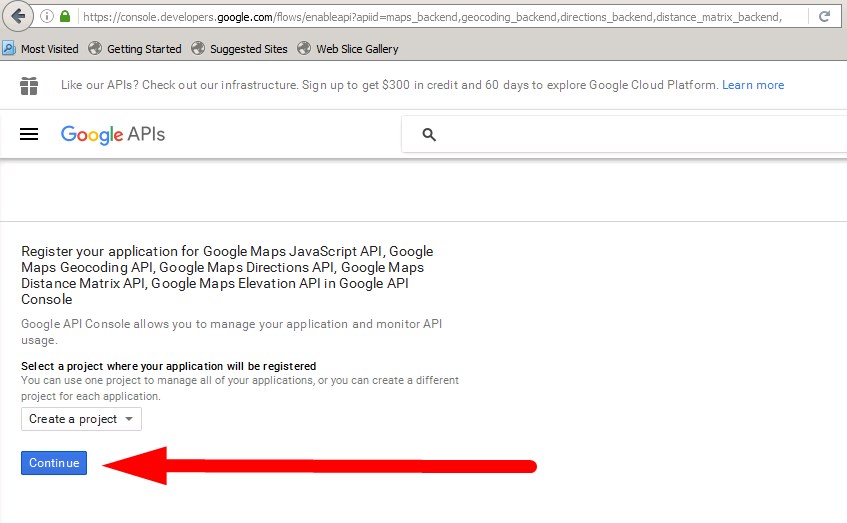Open the hamburger navigation menu
This screenshot has width=847, height=523.
[x=29, y=134]
